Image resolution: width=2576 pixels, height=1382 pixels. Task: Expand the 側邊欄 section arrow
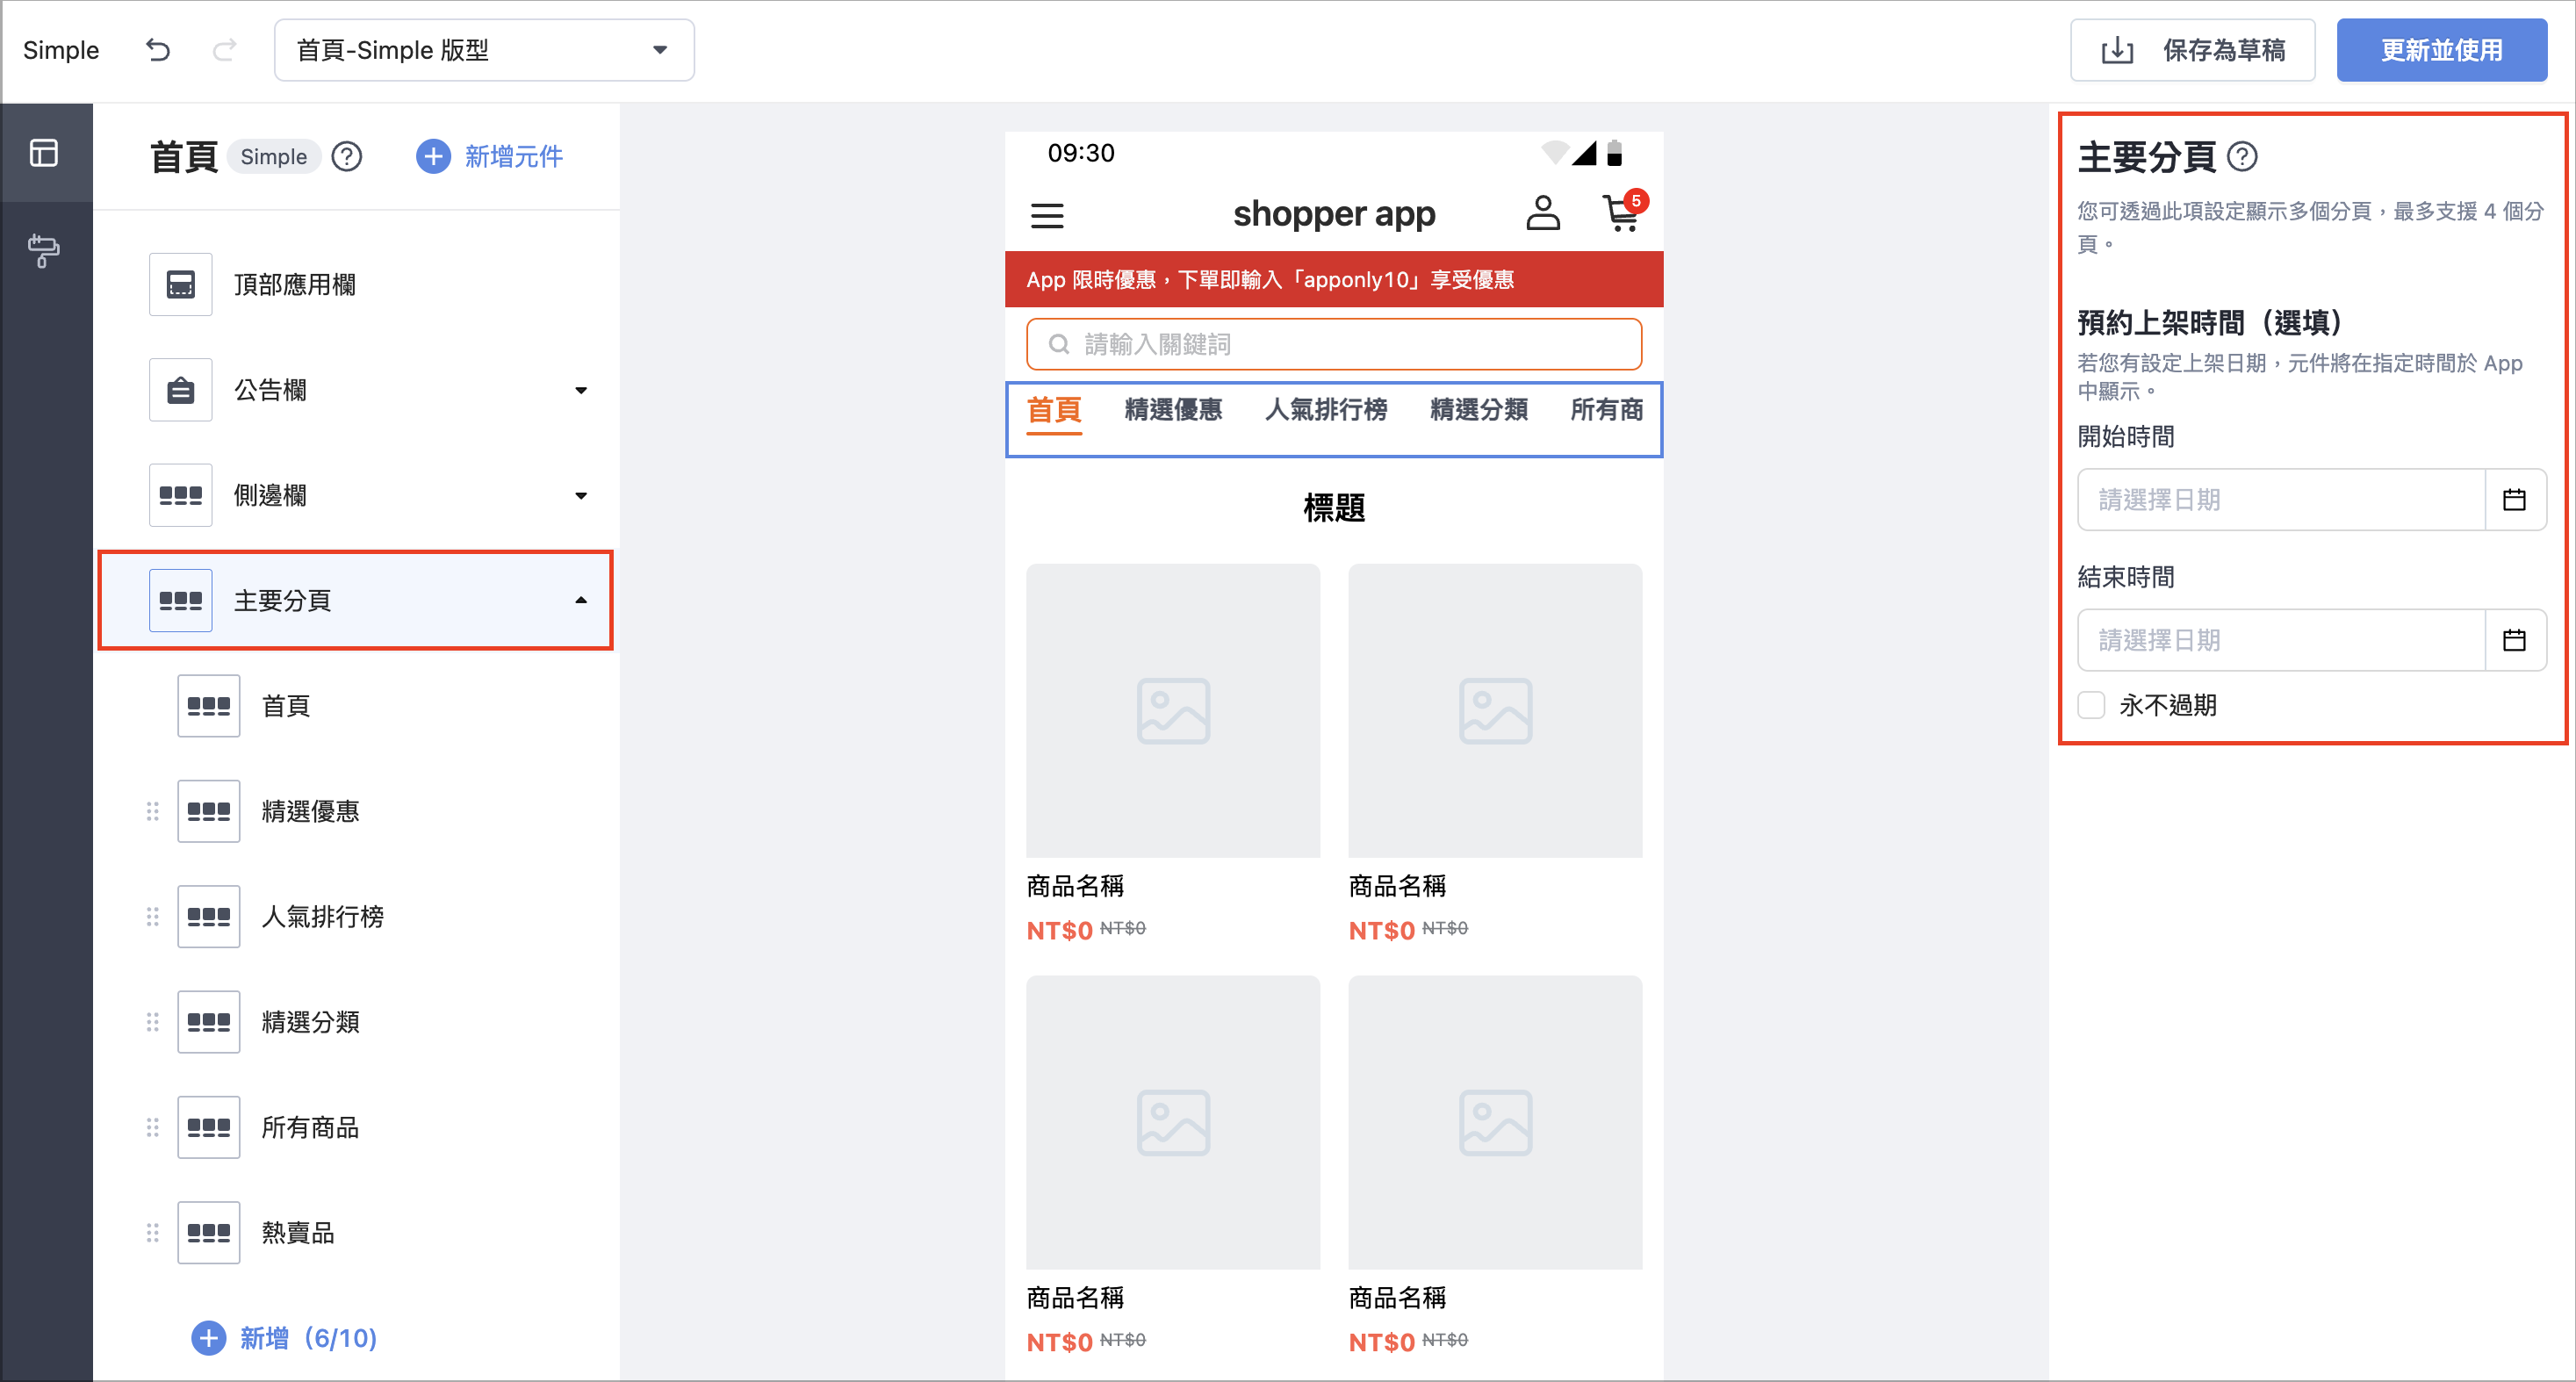[x=581, y=496]
